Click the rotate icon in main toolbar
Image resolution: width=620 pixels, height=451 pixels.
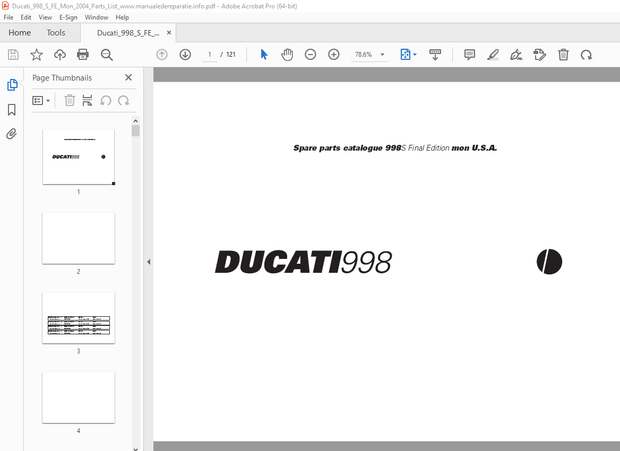coord(586,55)
